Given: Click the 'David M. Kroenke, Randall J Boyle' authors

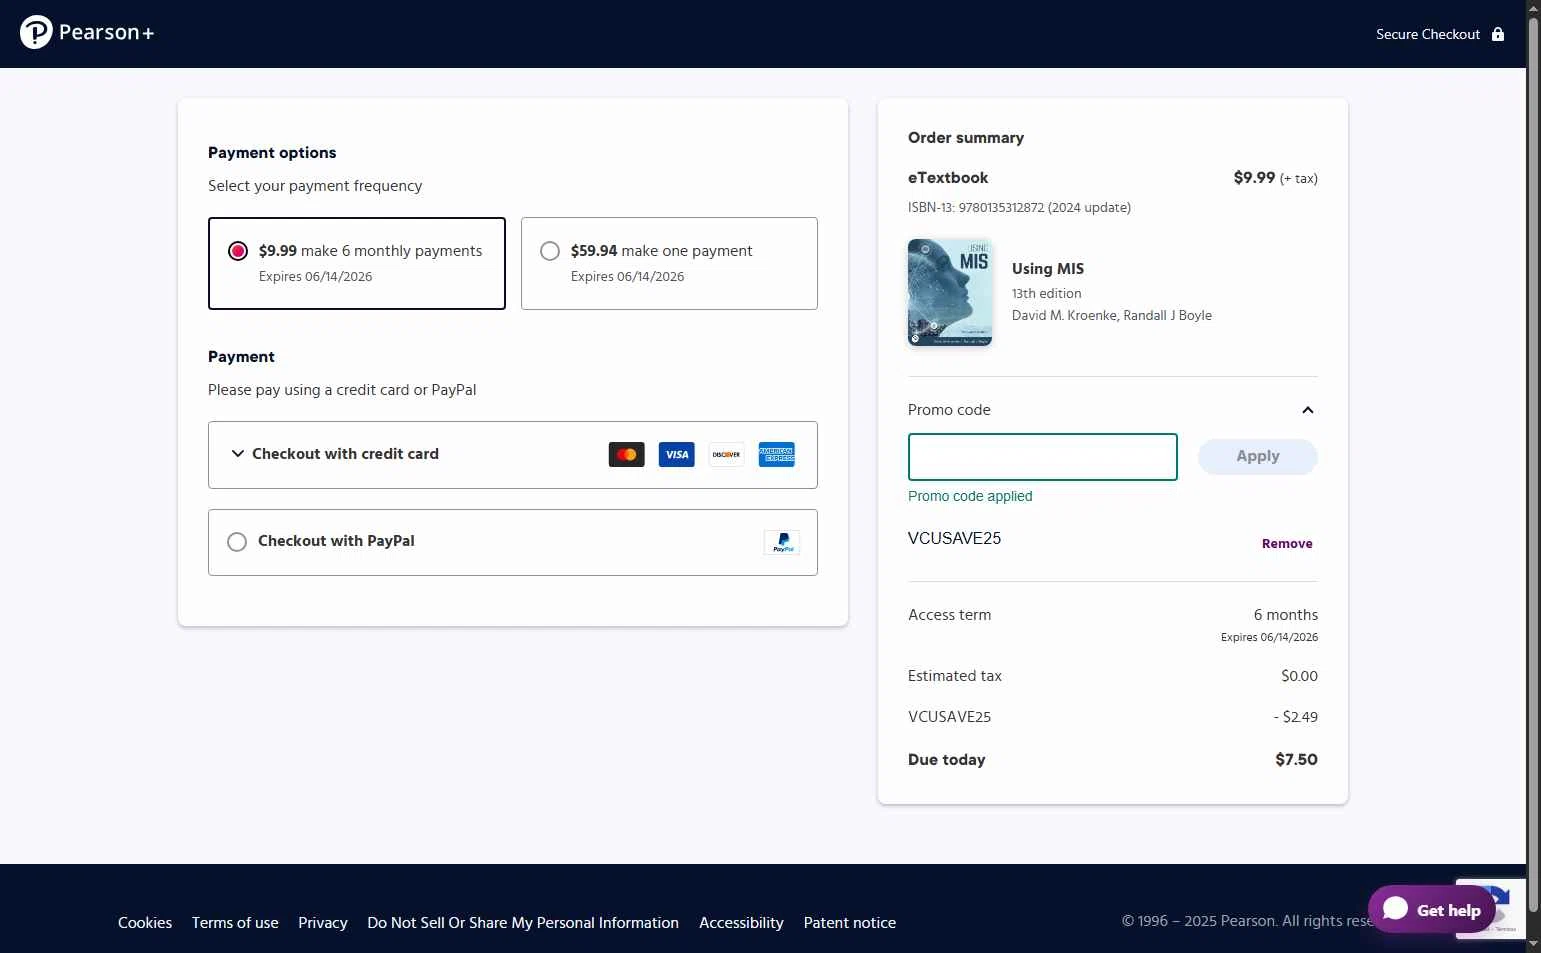Looking at the screenshot, I should (x=1112, y=315).
